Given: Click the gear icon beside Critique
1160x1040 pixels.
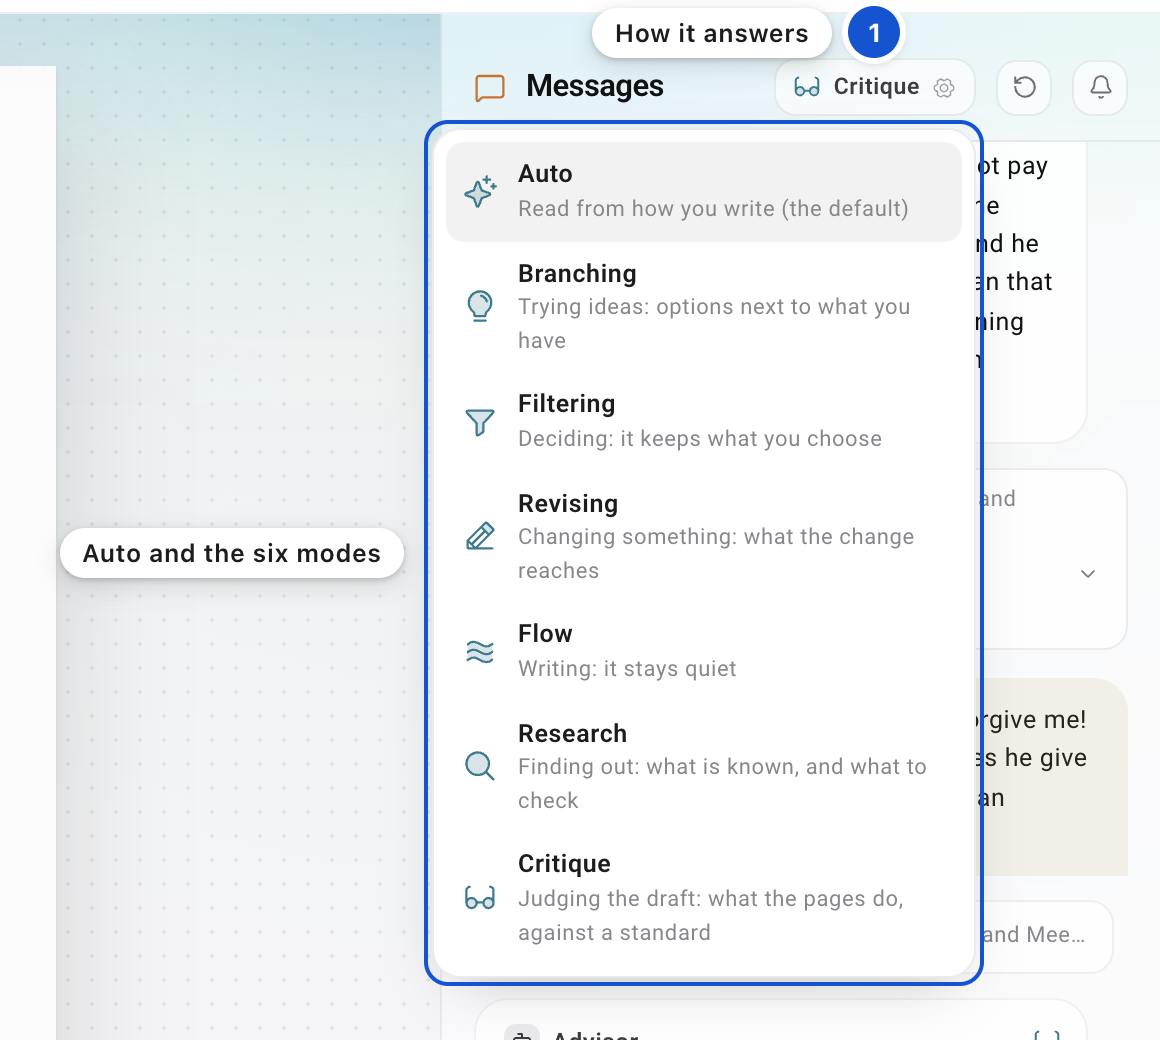Looking at the screenshot, I should pos(944,88).
